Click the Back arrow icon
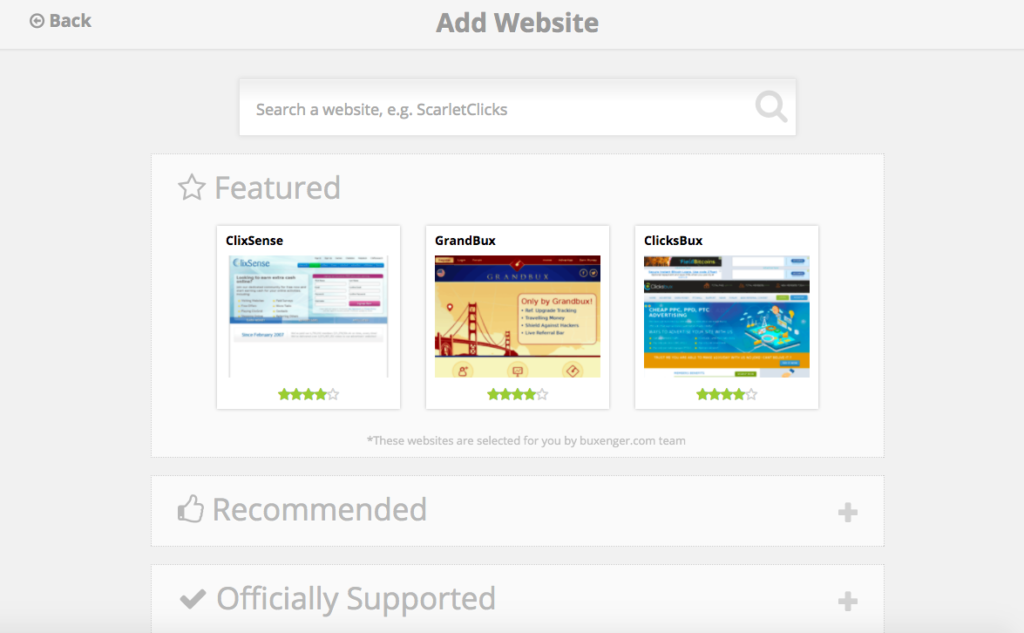 37,21
